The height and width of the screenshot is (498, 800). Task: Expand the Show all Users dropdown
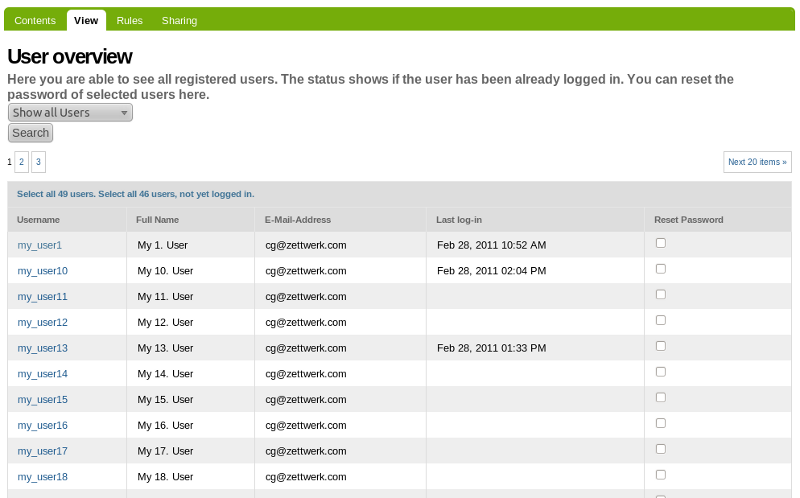point(70,112)
